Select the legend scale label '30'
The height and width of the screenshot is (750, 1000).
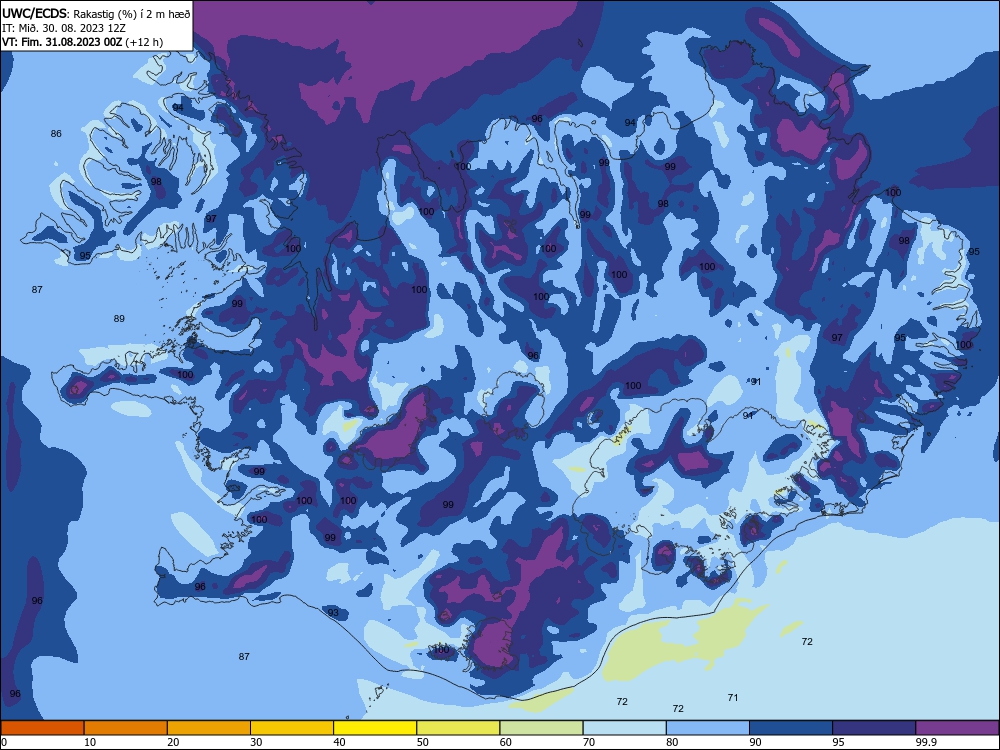click(256, 742)
